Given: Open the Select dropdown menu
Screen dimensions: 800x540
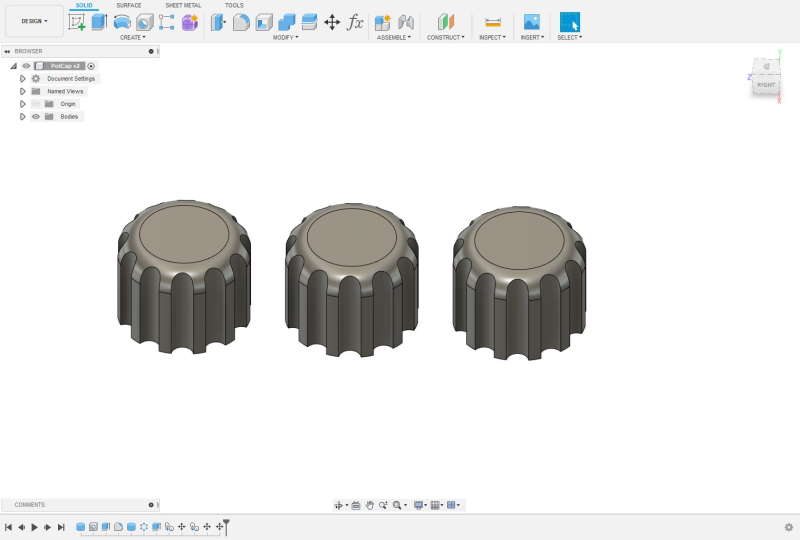Looking at the screenshot, I should pyautogui.click(x=569, y=37).
